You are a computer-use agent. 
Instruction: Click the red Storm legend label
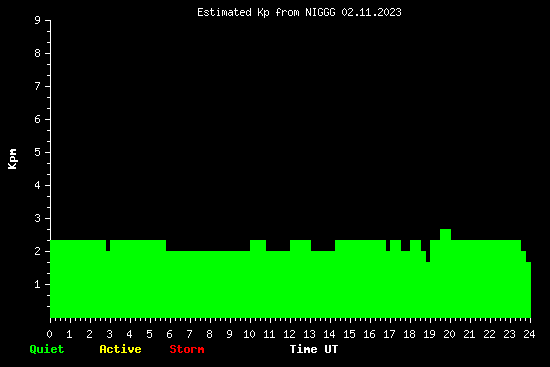click(187, 349)
